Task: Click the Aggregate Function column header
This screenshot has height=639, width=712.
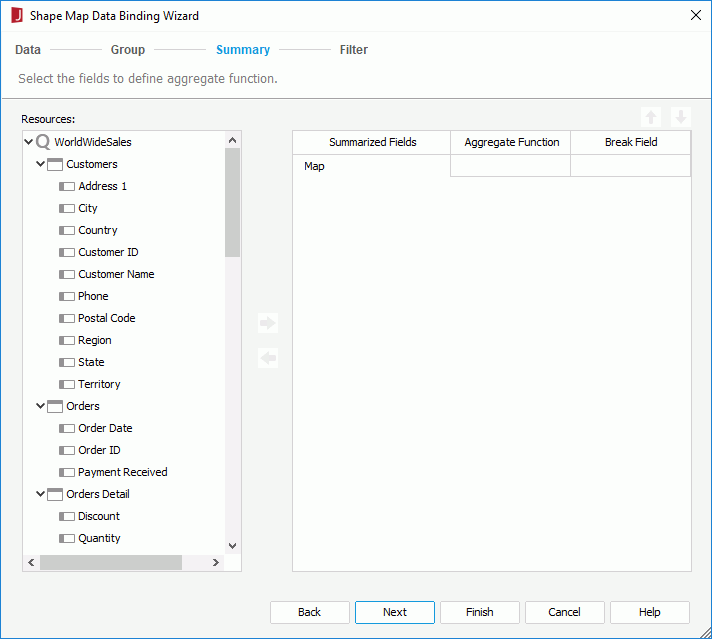Action: 510,143
